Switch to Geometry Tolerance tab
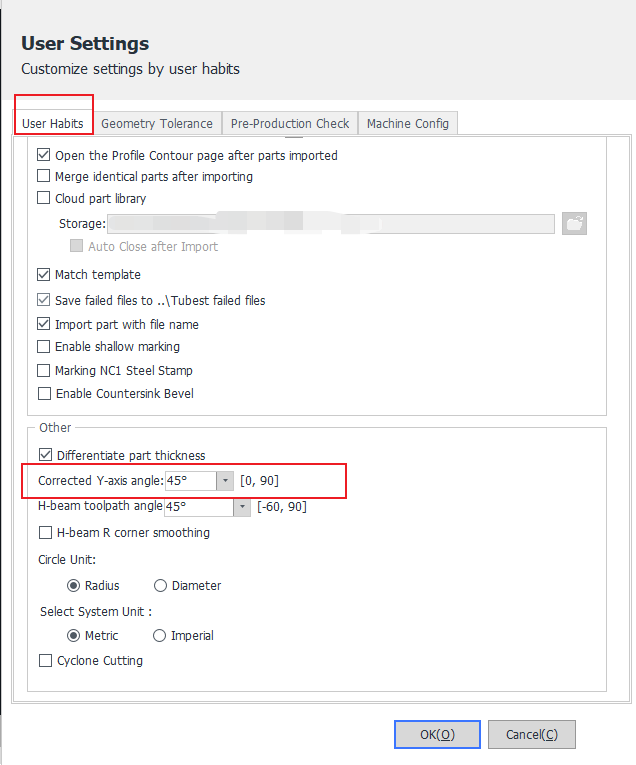 [x=157, y=123]
